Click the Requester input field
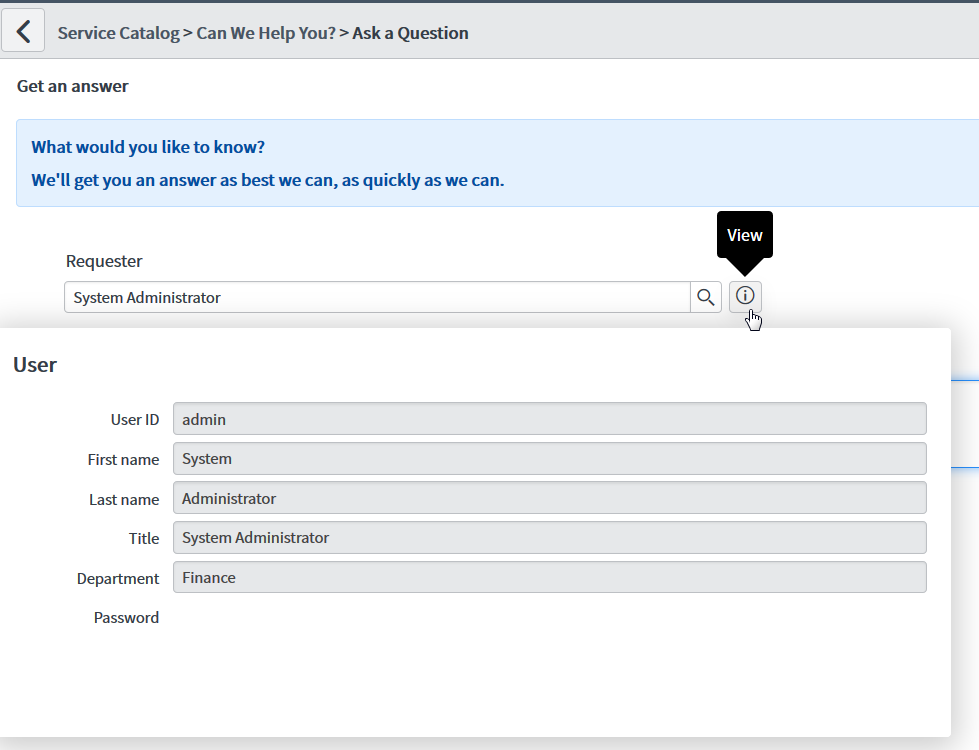The image size is (979, 750). pyautogui.click(x=377, y=297)
